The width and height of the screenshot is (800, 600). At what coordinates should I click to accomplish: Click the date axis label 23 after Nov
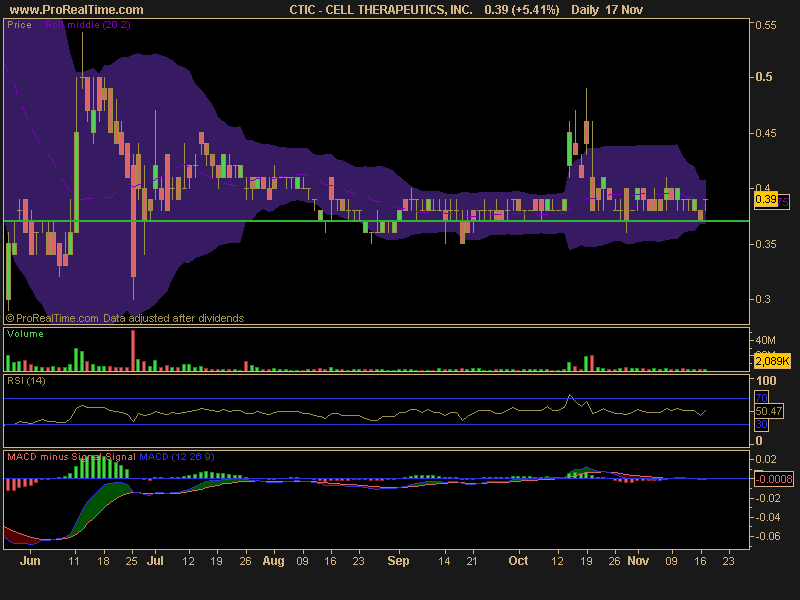coord(729,561)
